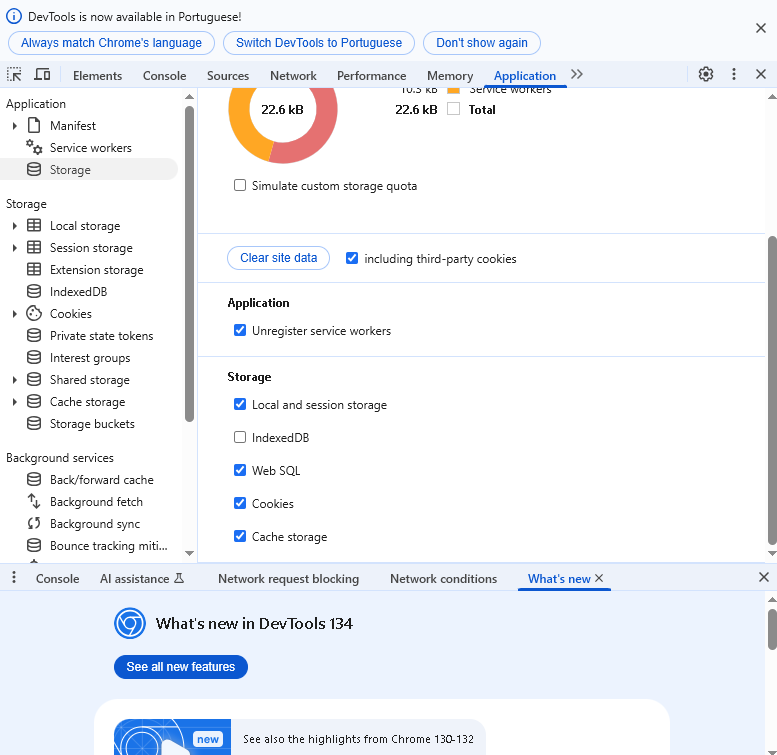Viewport: 777px width, 755px height.
Task: Click the Storage database icon in Application section
Action: coord(34,169)
